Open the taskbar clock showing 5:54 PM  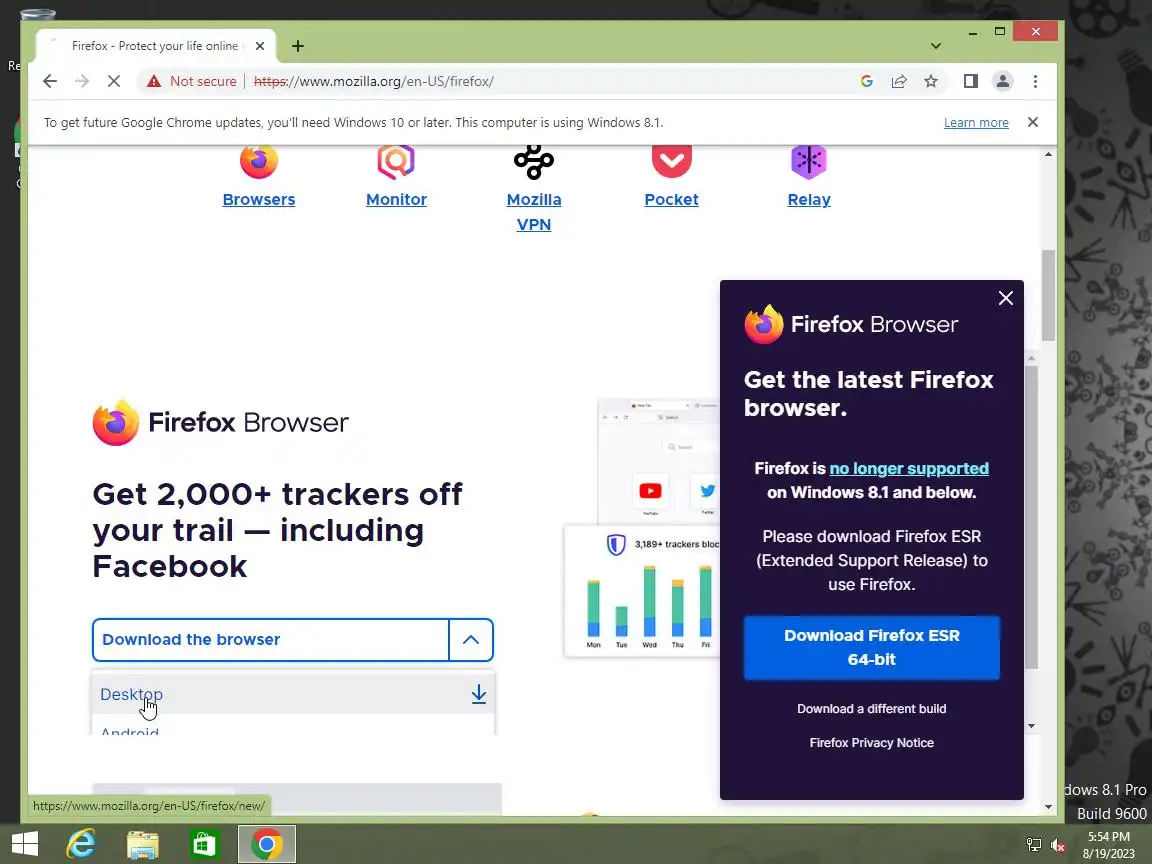1109,845
